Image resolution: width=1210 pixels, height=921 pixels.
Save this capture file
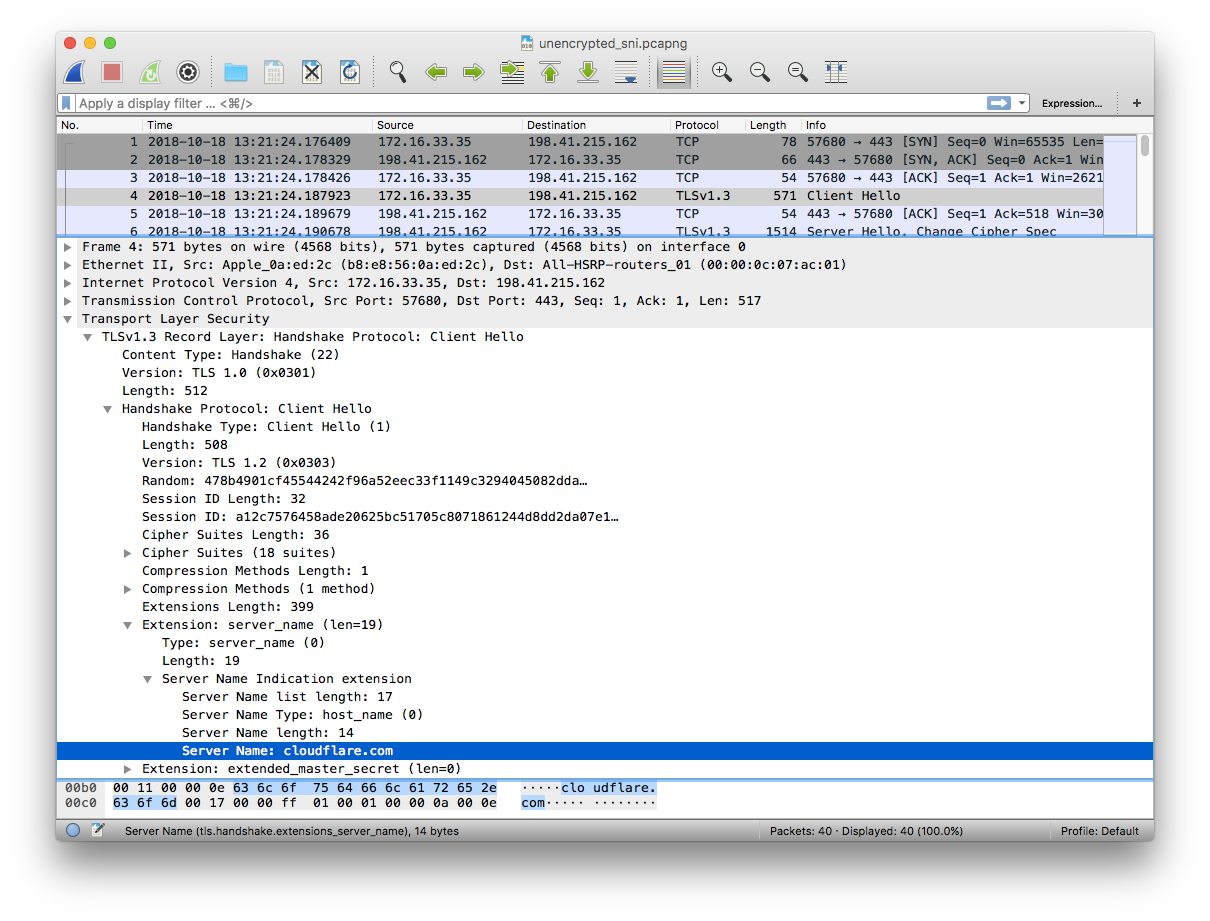[274, 72]
